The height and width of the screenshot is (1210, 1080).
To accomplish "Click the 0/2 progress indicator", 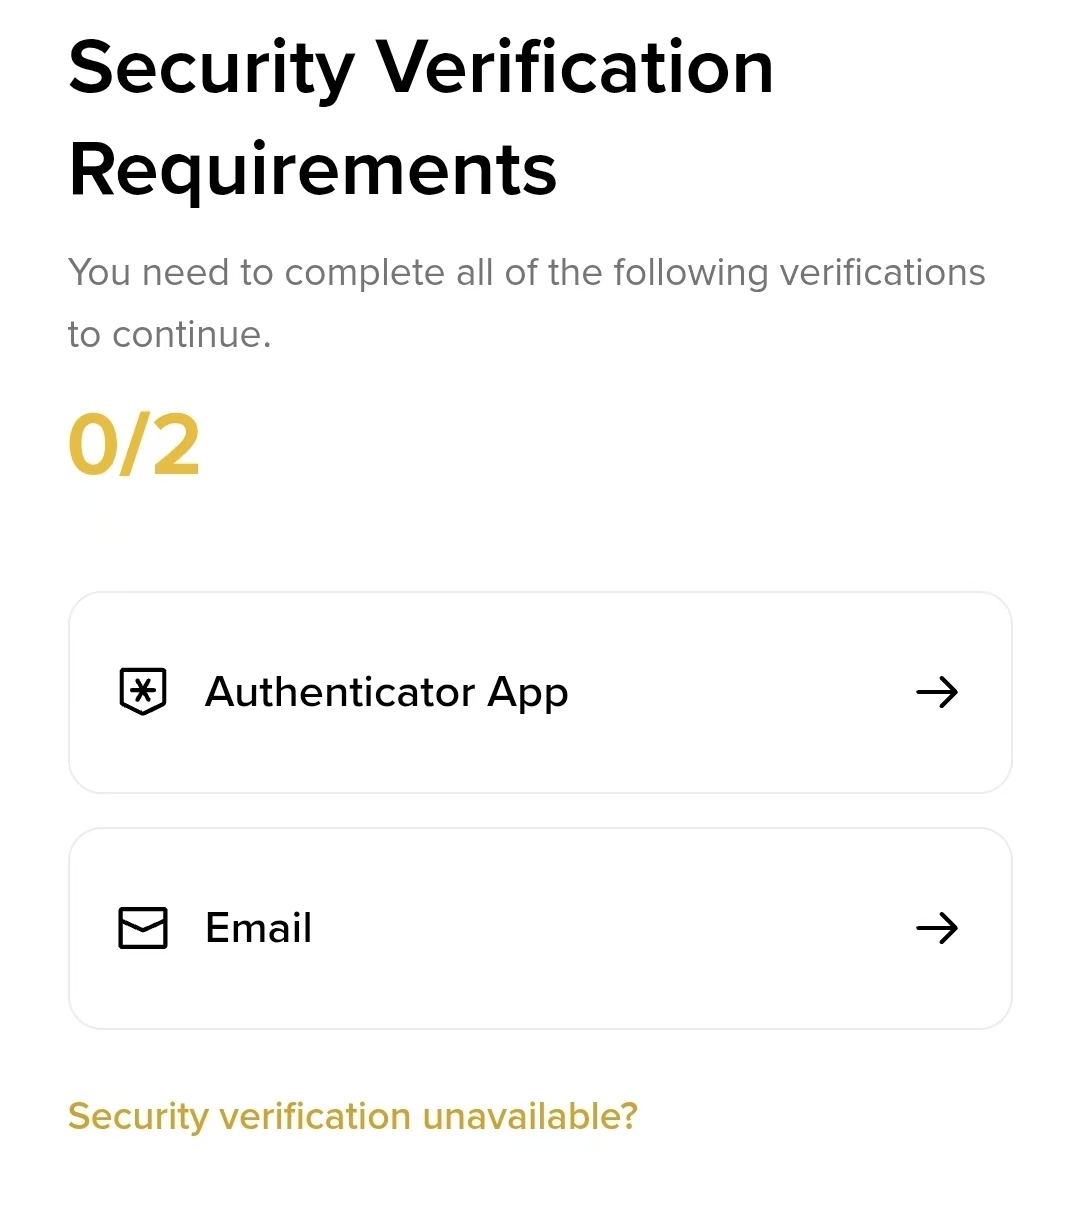I will [x=133, y=443].
